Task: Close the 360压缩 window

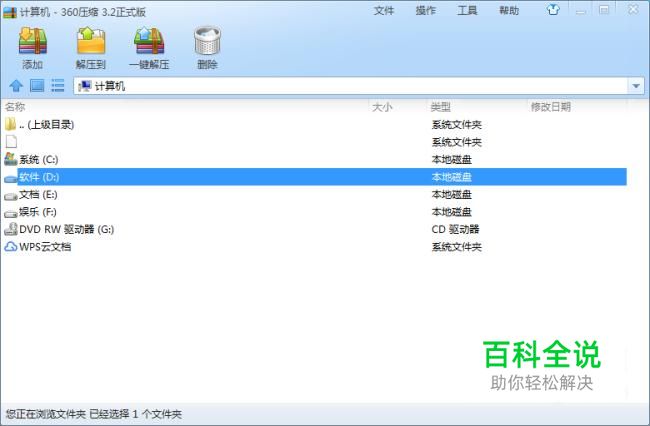Action: 633,10
